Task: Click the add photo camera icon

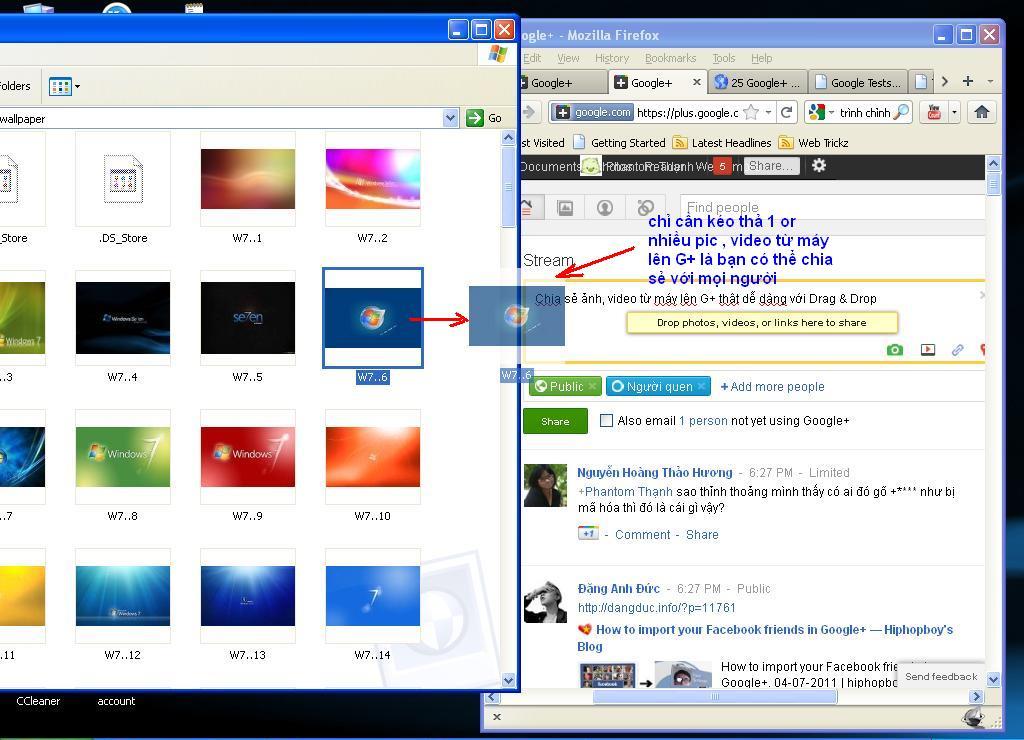Action: pyautogui.click(x=895, y=349)
